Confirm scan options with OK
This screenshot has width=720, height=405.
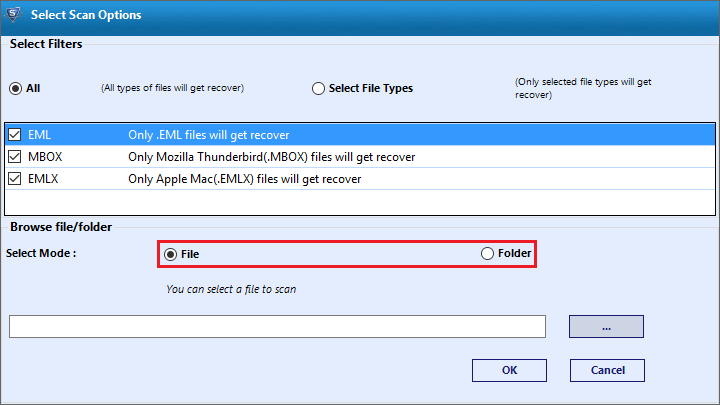(509, 370)
